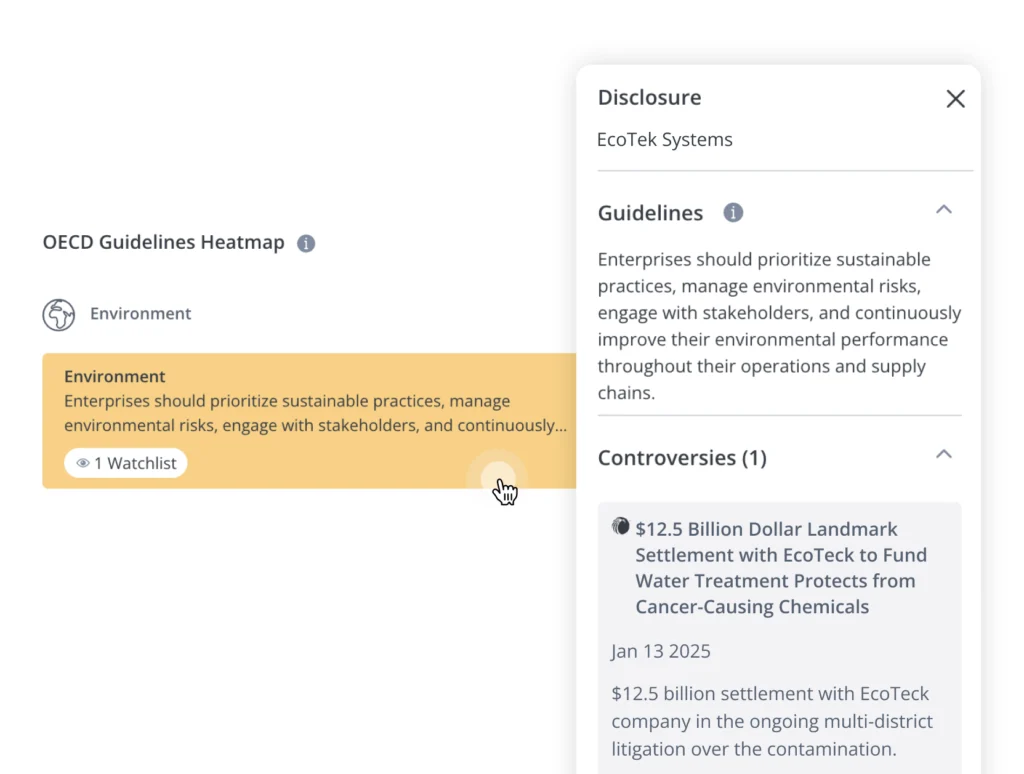
Task: Click the EcoTek Systems company name
Action: pos(664,140)
